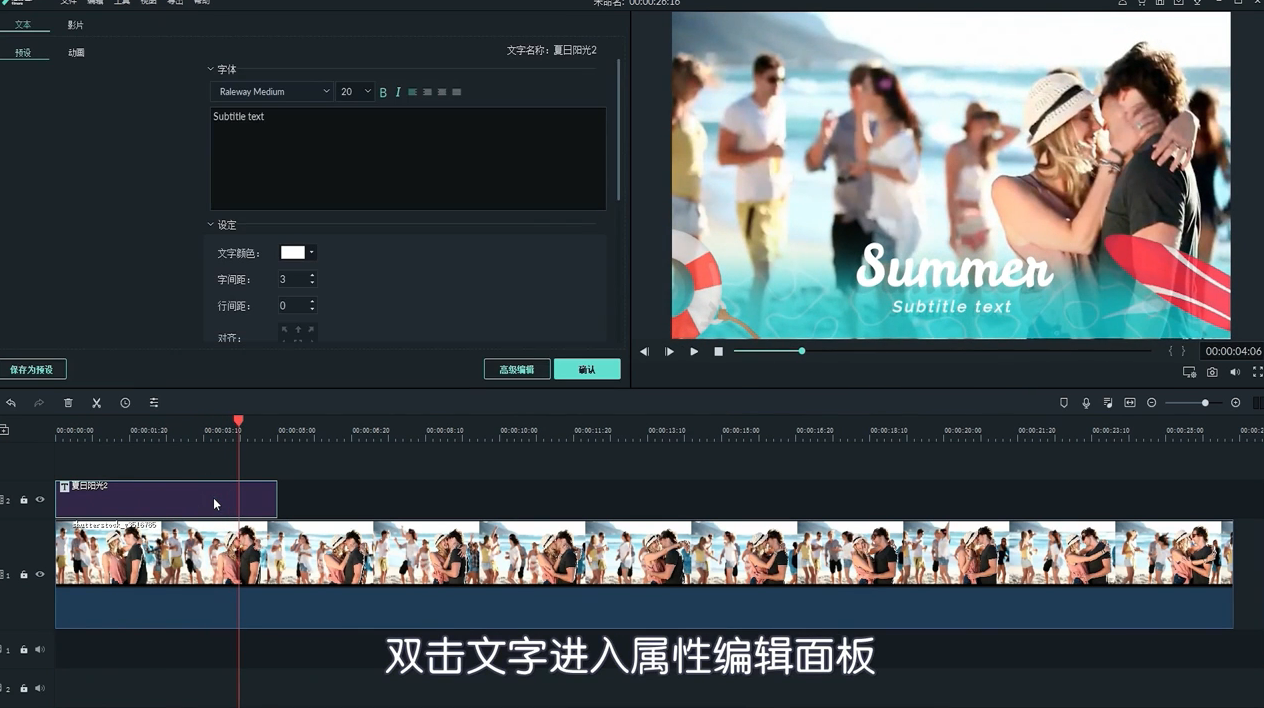This screenshot has width=1264, height=708.
Task: Open the Raleway Medium font dropdown
Action: pos(272,92)
